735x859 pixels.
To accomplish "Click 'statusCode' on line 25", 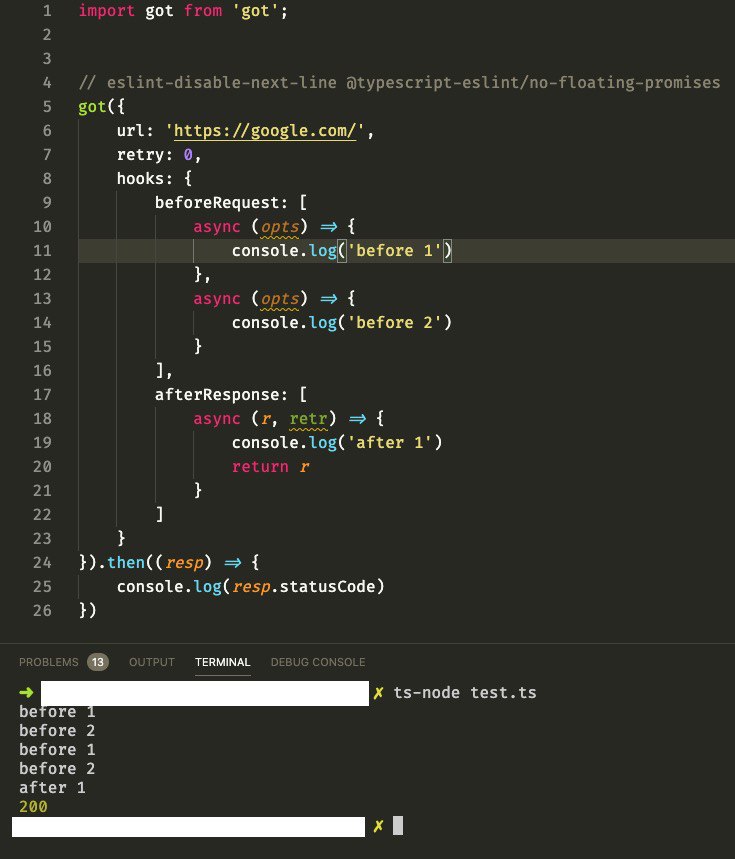I will (327, 587).
